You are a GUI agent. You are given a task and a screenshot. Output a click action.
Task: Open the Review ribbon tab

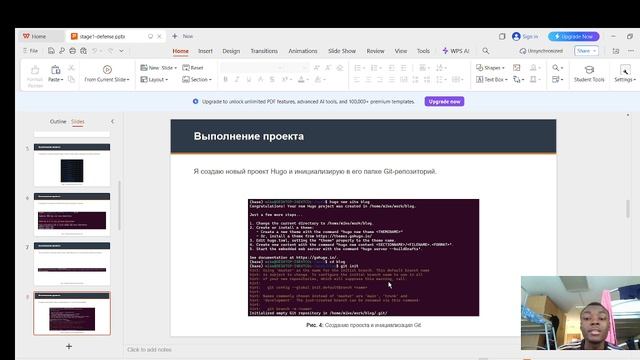coord(376,51)
